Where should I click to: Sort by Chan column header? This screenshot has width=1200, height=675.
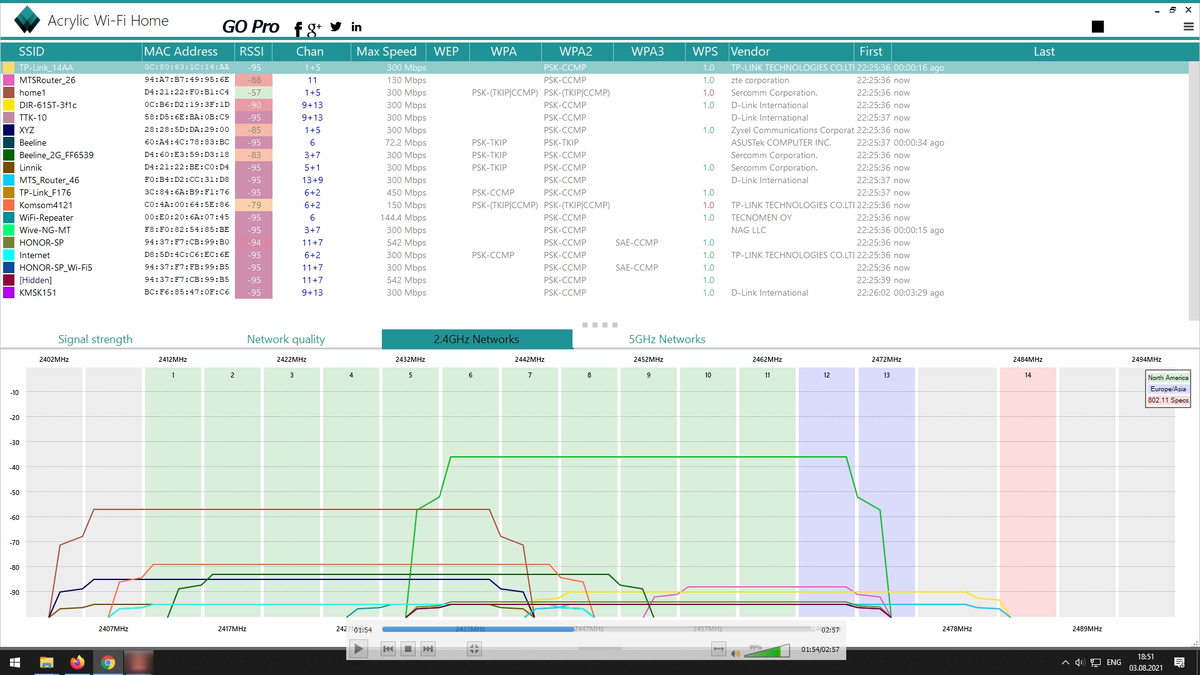click(x=310, y=51)
